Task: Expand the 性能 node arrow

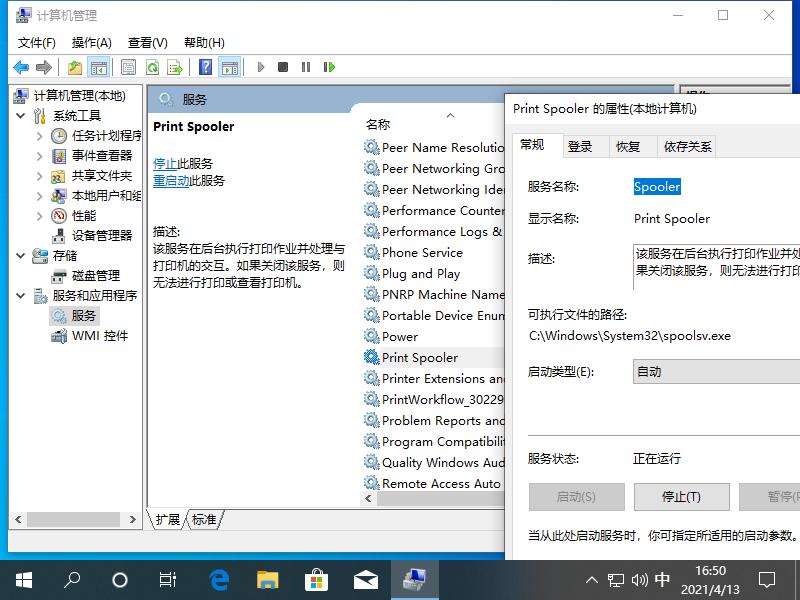Action: click(40, 216)
